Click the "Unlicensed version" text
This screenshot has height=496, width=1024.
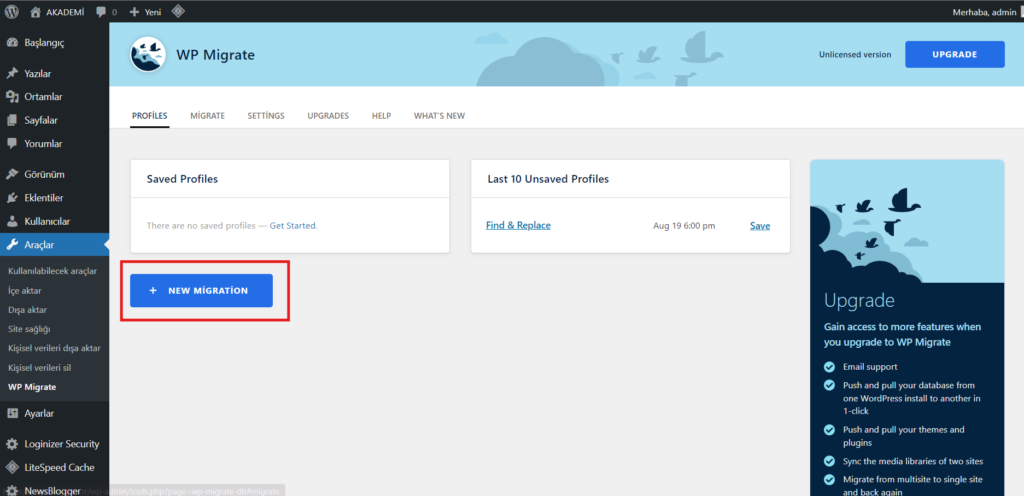pos(855,55)
